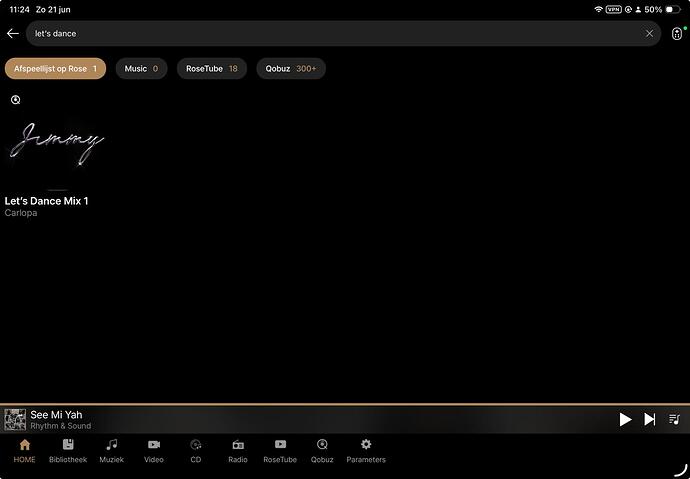Select the Afspeellijst op Rose tab
This screenshot has height=479, width=690.
click(55, 69)
